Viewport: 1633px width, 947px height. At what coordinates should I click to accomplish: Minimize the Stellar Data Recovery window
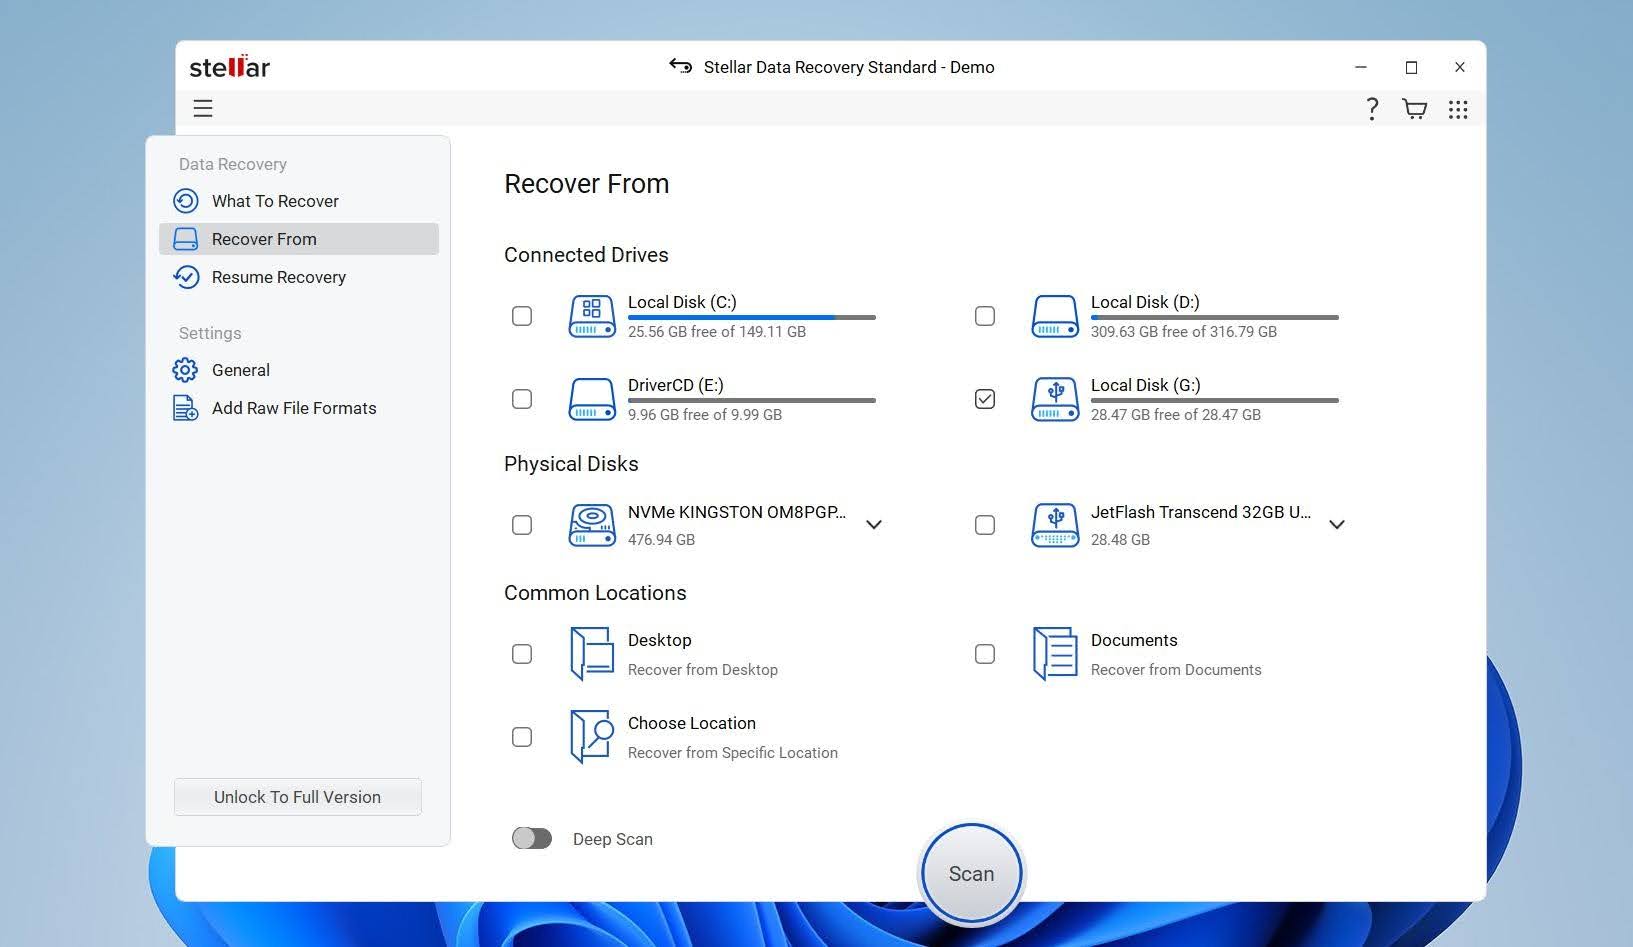(1361, 67)
